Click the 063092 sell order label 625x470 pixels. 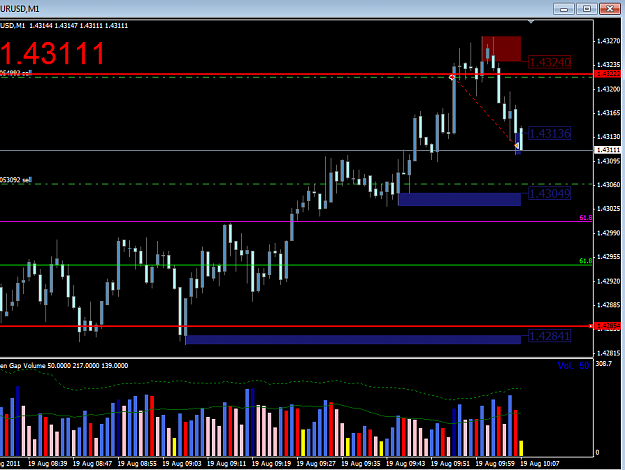(16, 180)
